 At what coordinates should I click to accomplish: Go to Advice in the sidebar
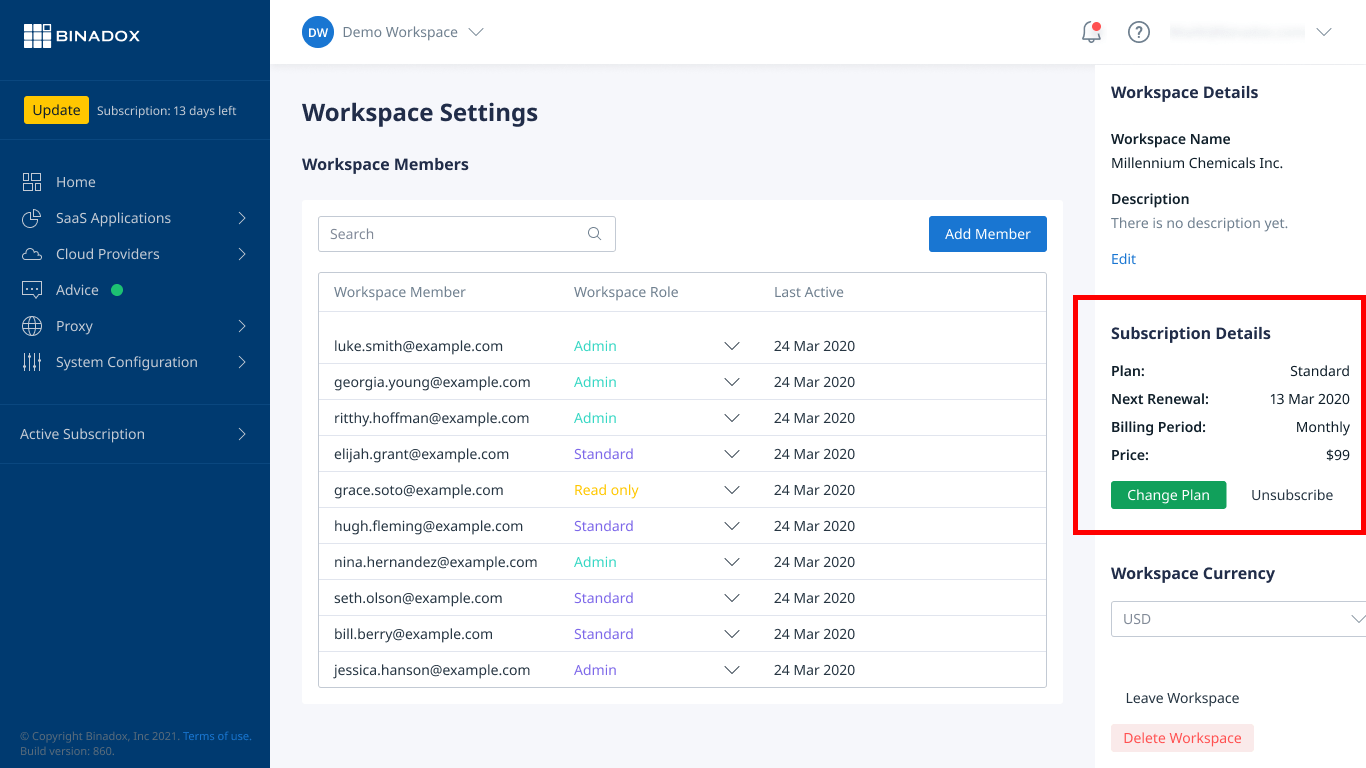(77, 290)
